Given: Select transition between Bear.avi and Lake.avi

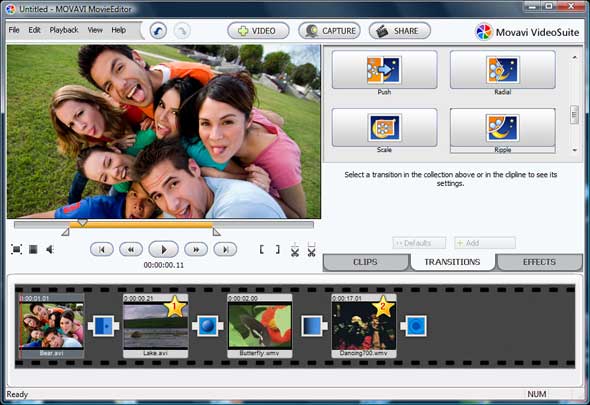Looking at the screenshot, I should click(103, 326).
